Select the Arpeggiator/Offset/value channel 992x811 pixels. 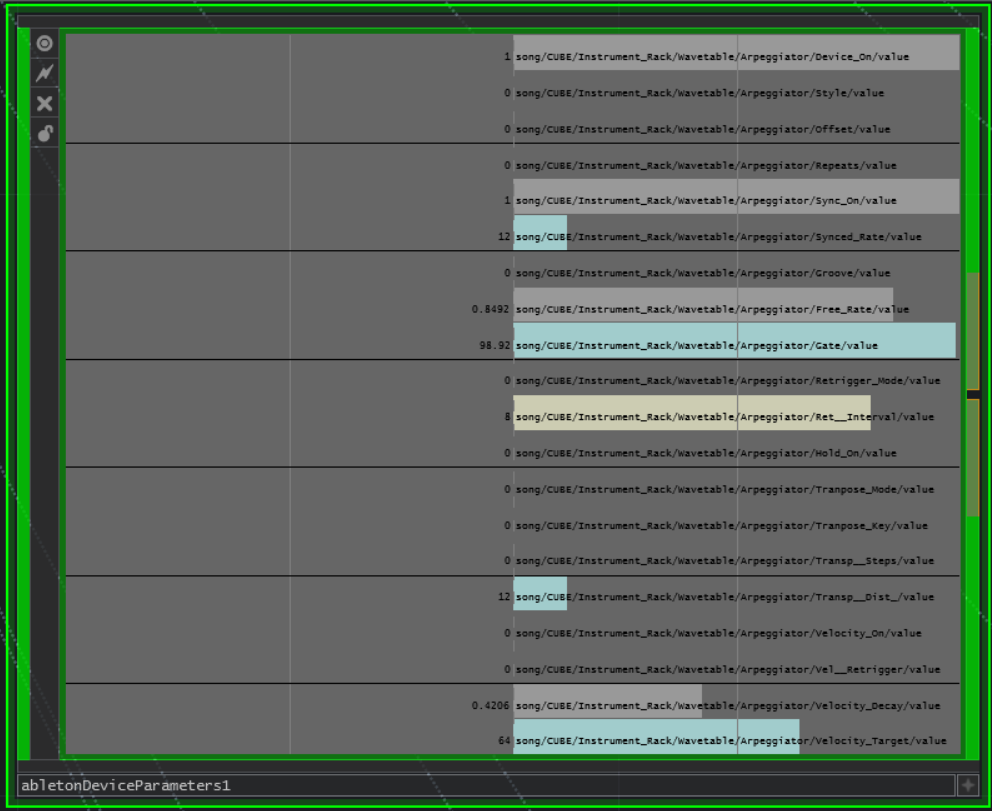click(703, 129)
